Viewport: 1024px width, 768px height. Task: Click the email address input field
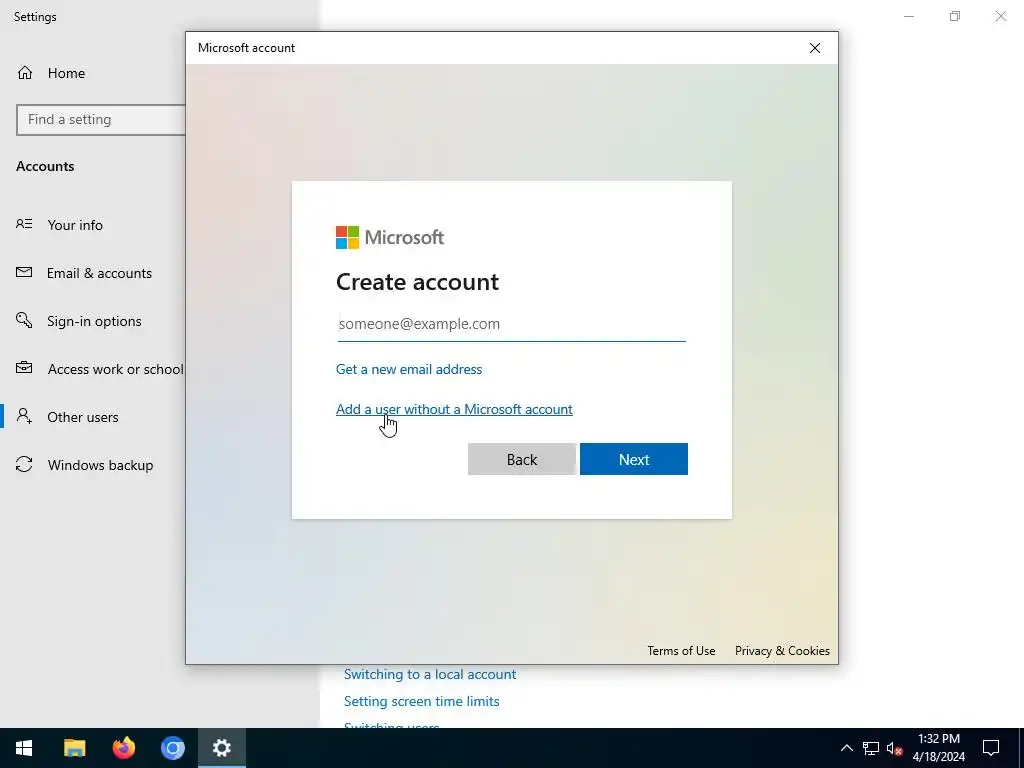pos(511,324)
